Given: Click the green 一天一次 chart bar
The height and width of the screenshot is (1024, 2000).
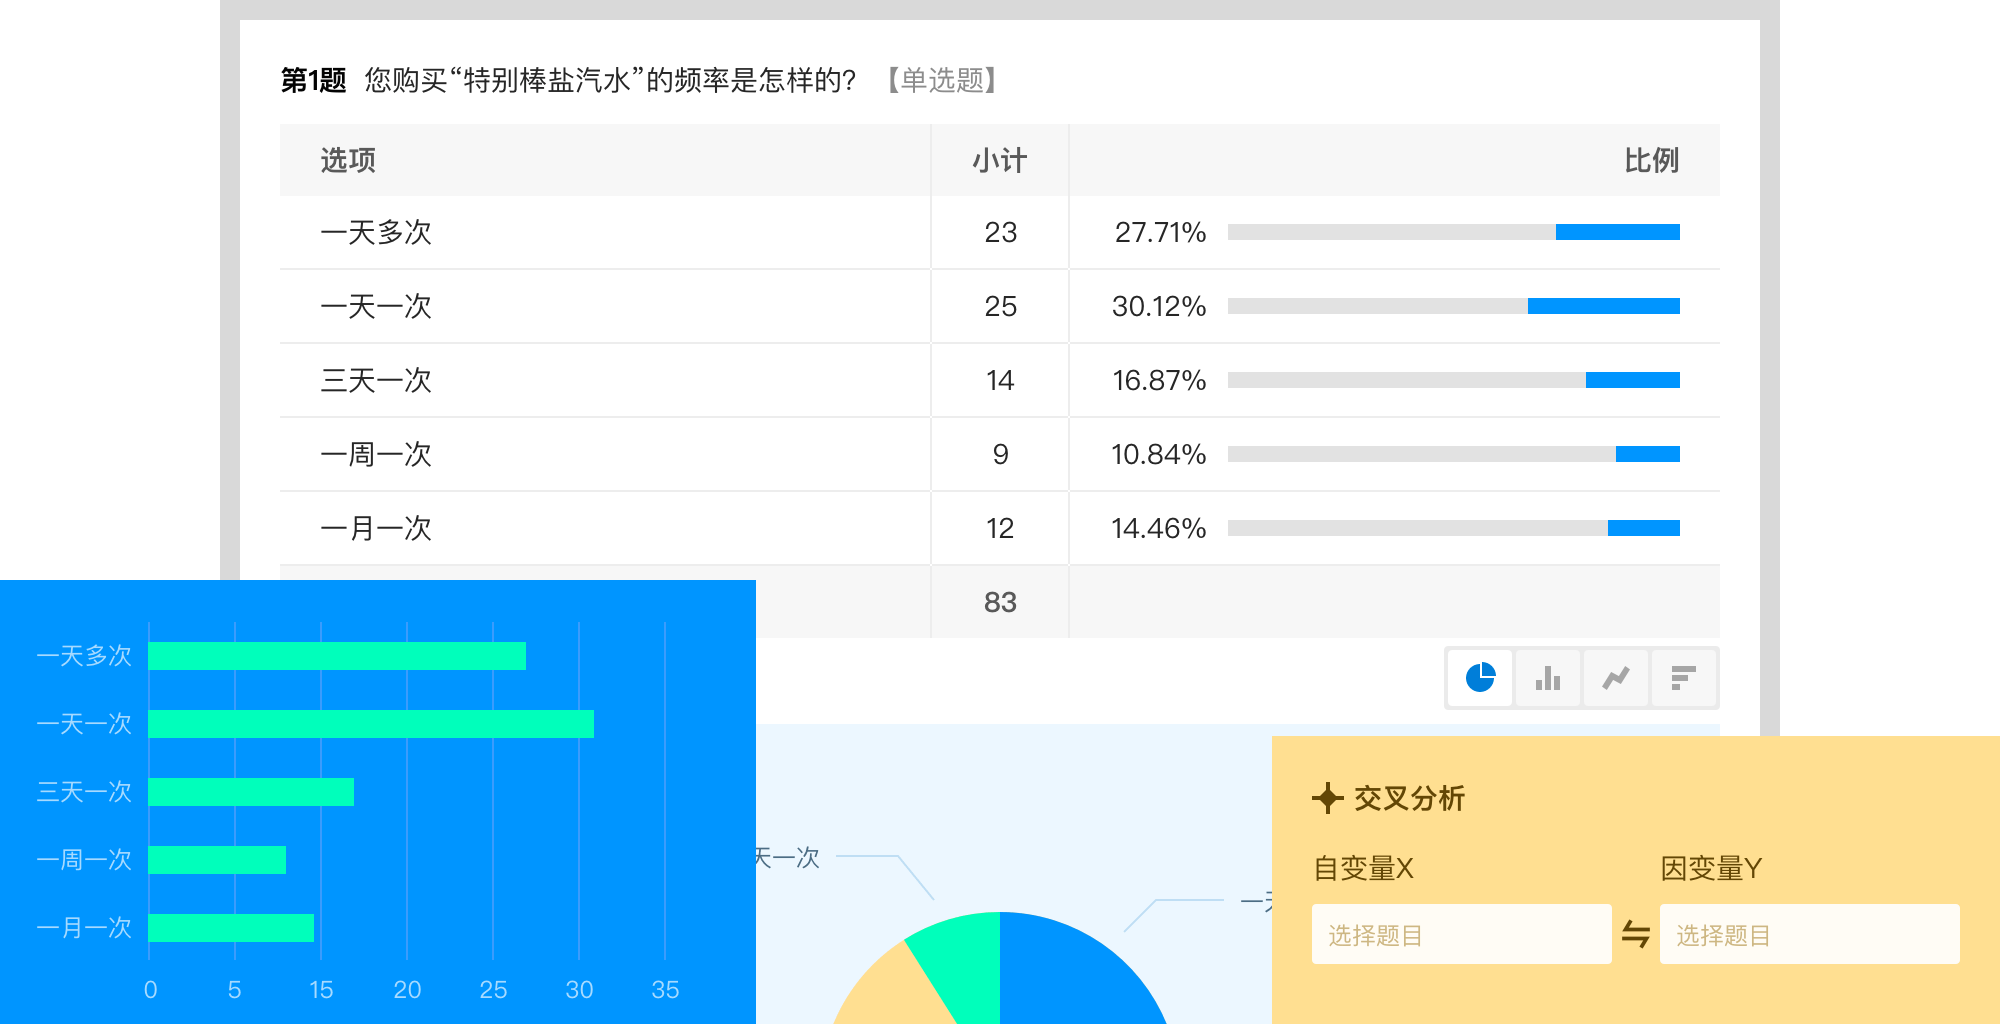Looking at the screenshot, I should click(371, 724).
